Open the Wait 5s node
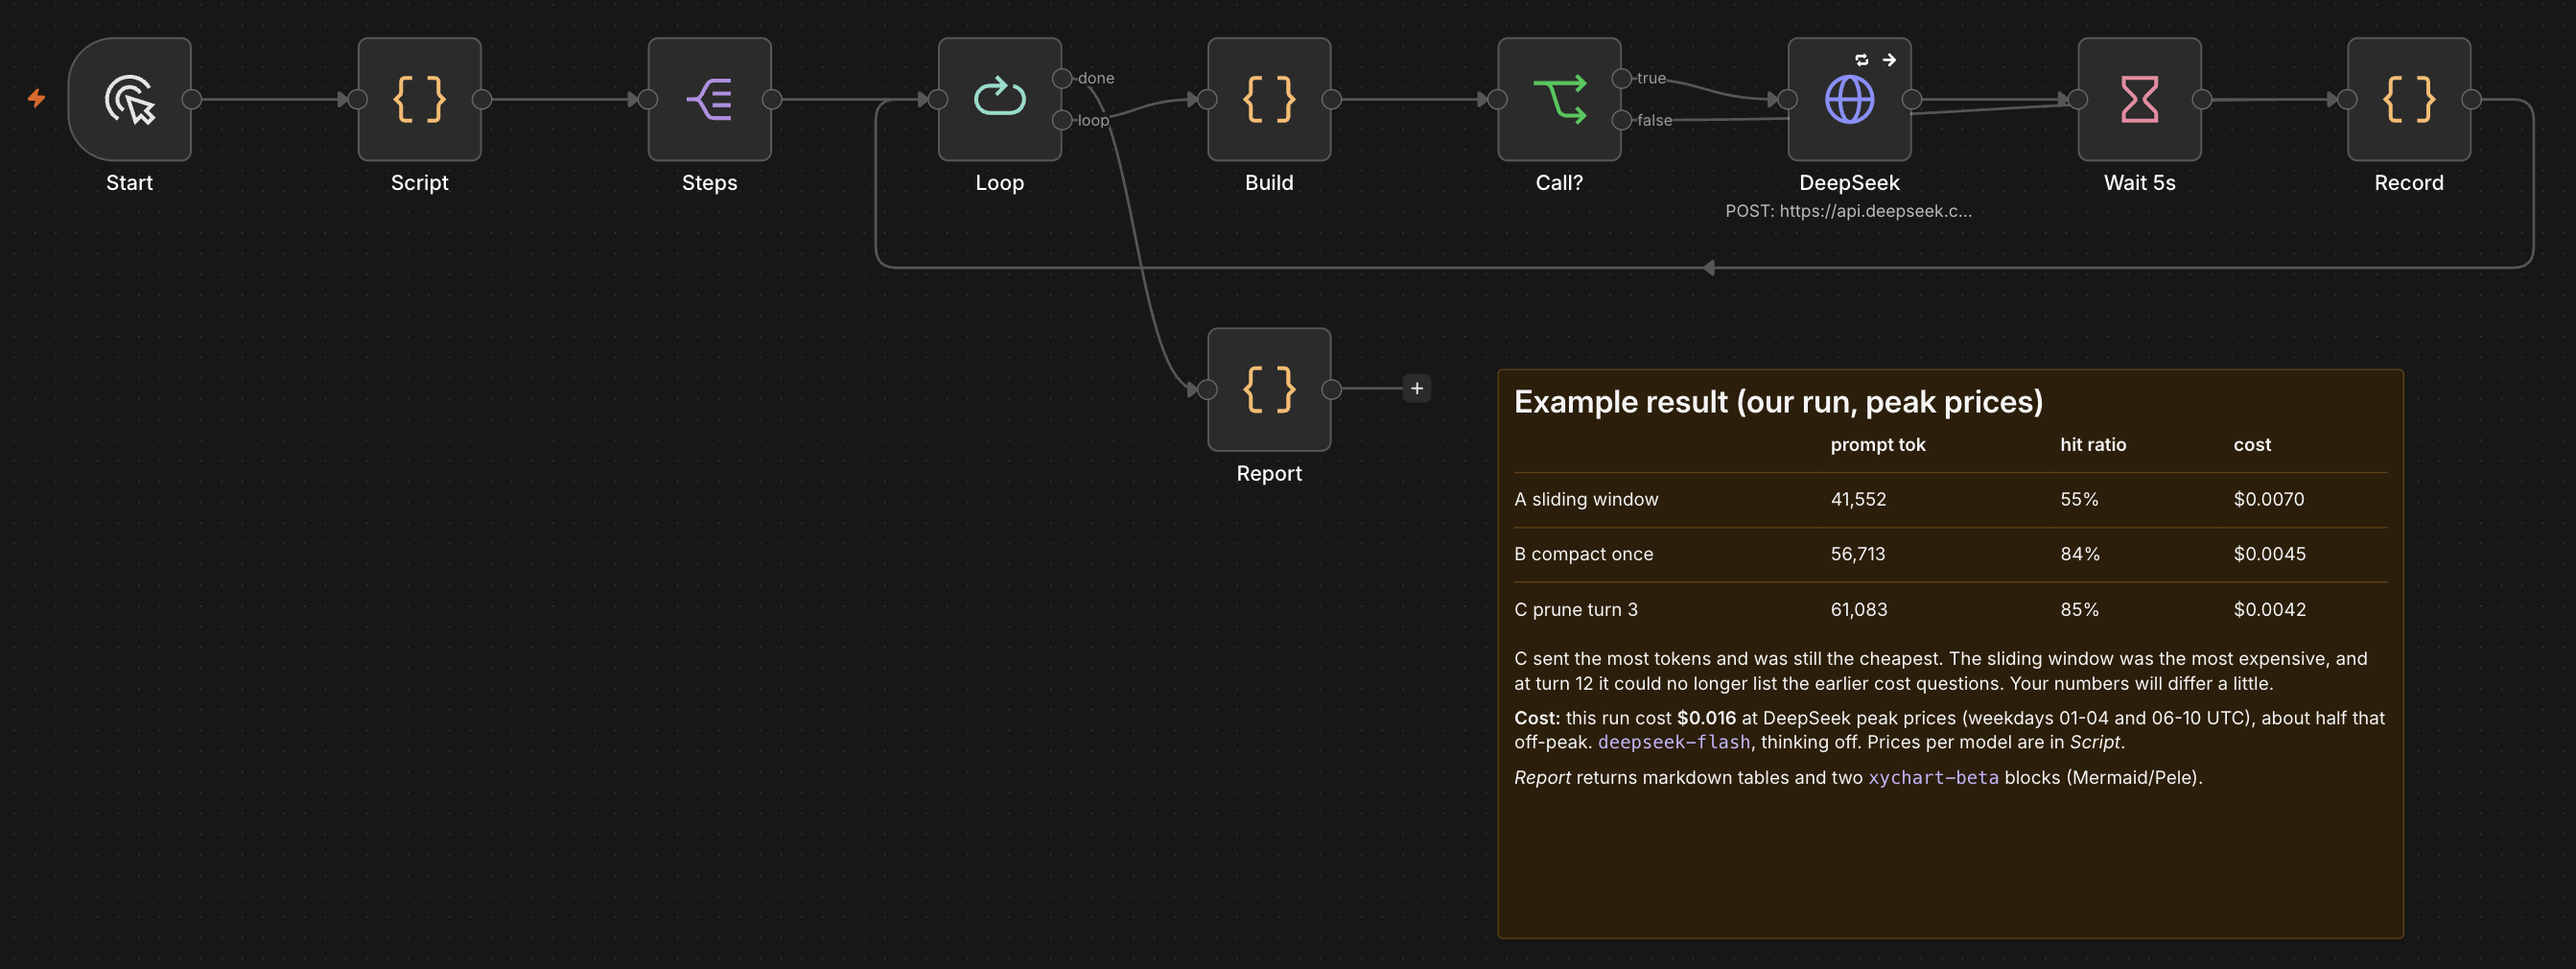The image size is (2576, 969). point(2139,99)
